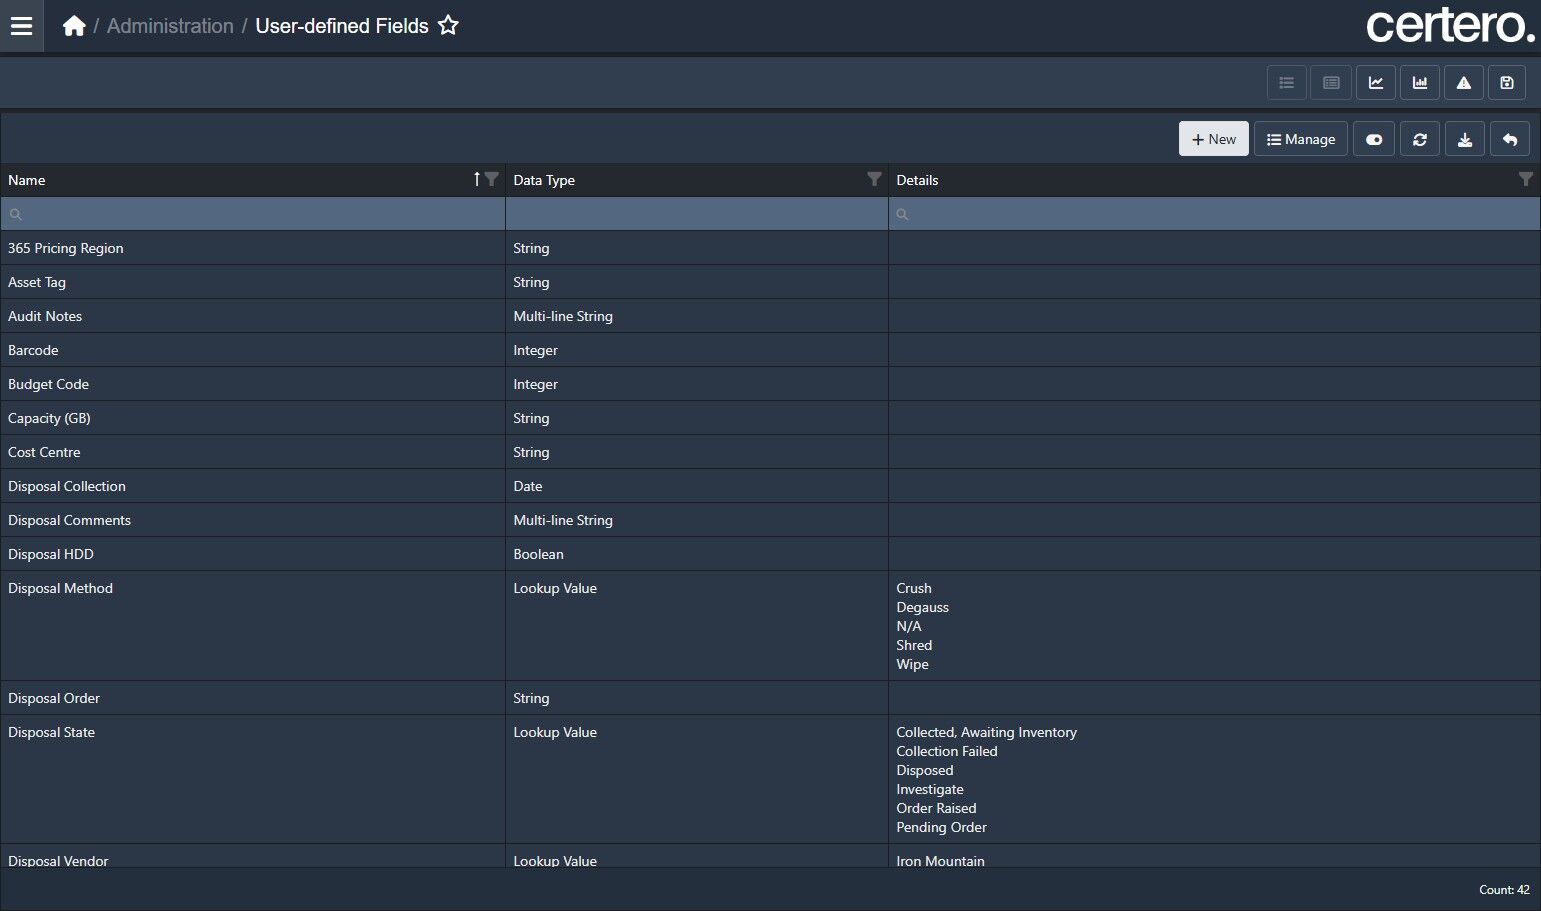Click the User-defined Fields breadcrumb title

tap(342, 26)
